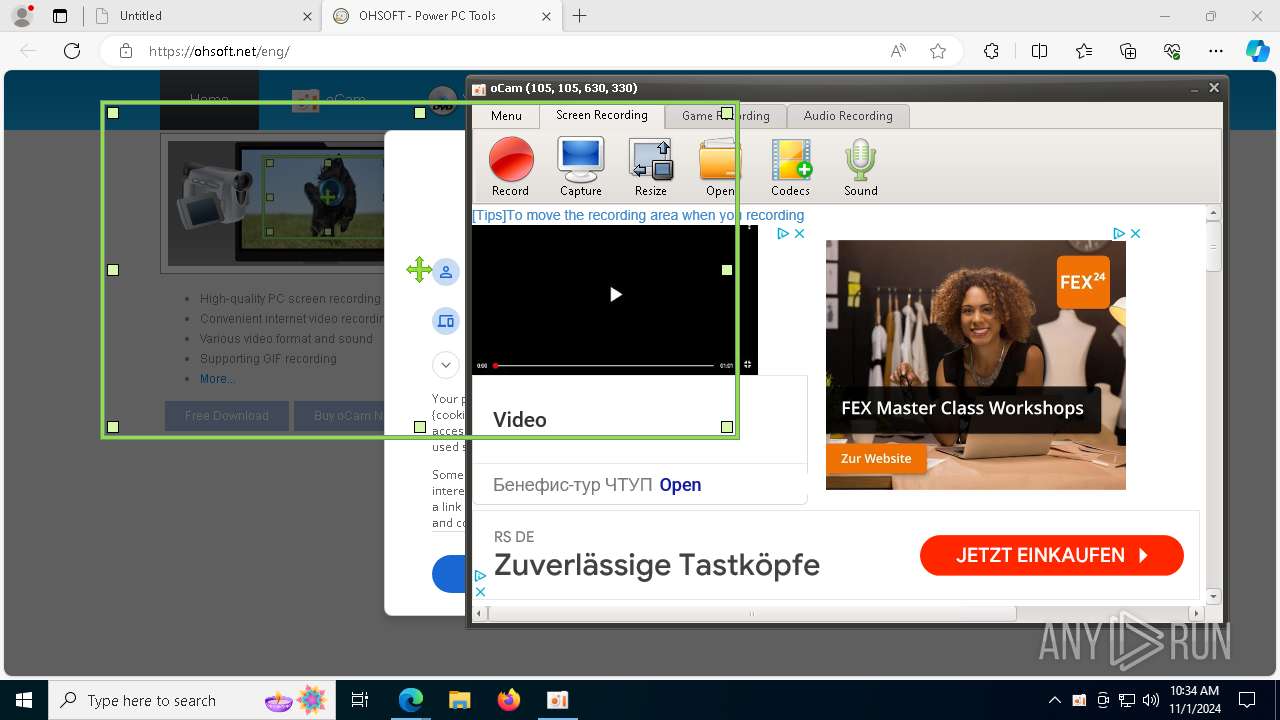
Task: Show hidden system tray icons
Action: point(1054,700)
